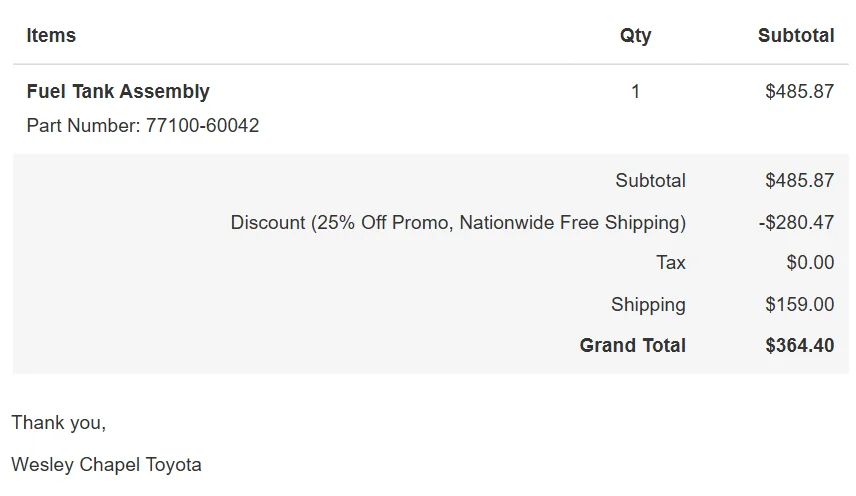Click the Tax label
The width and height of the screenshot is (856, 496).
(x=670, y=263)
